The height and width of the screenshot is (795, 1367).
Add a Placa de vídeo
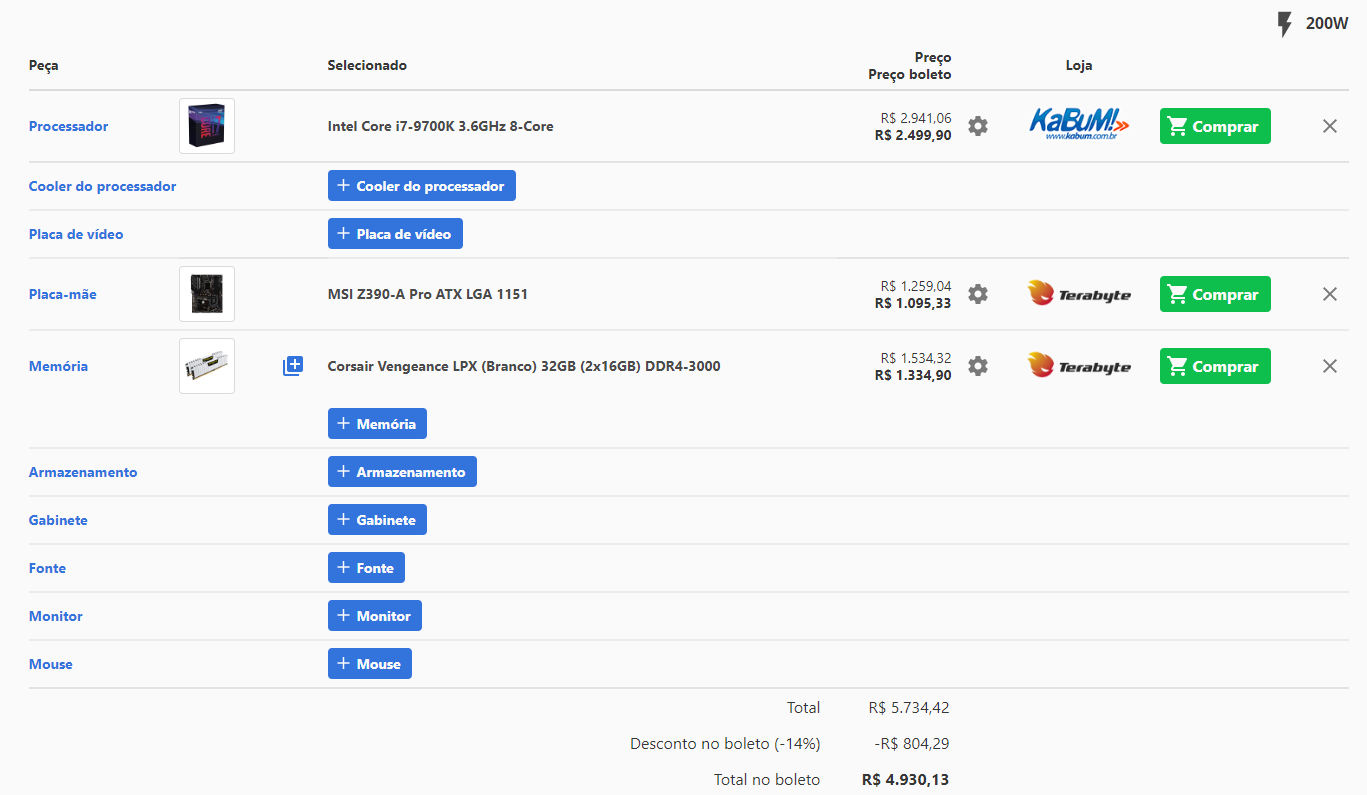click(395, 234)
